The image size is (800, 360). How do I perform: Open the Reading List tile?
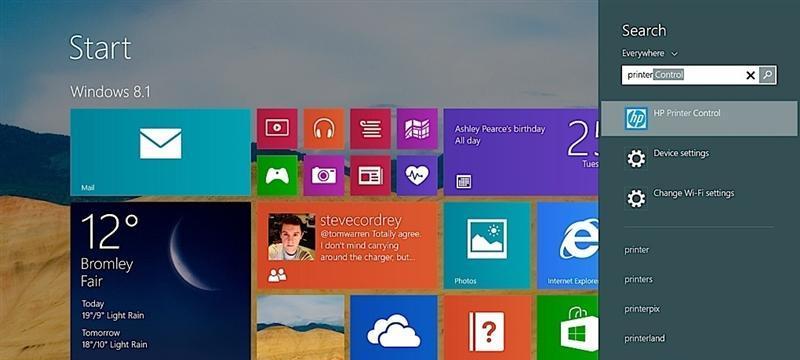click(370, 128)
